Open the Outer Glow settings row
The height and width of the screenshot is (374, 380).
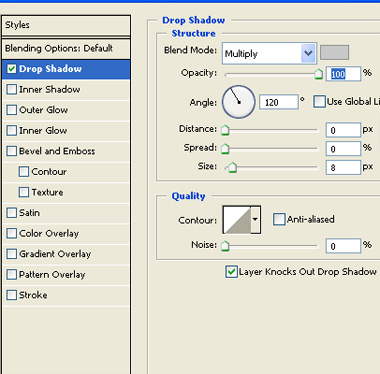pos(66,110)
